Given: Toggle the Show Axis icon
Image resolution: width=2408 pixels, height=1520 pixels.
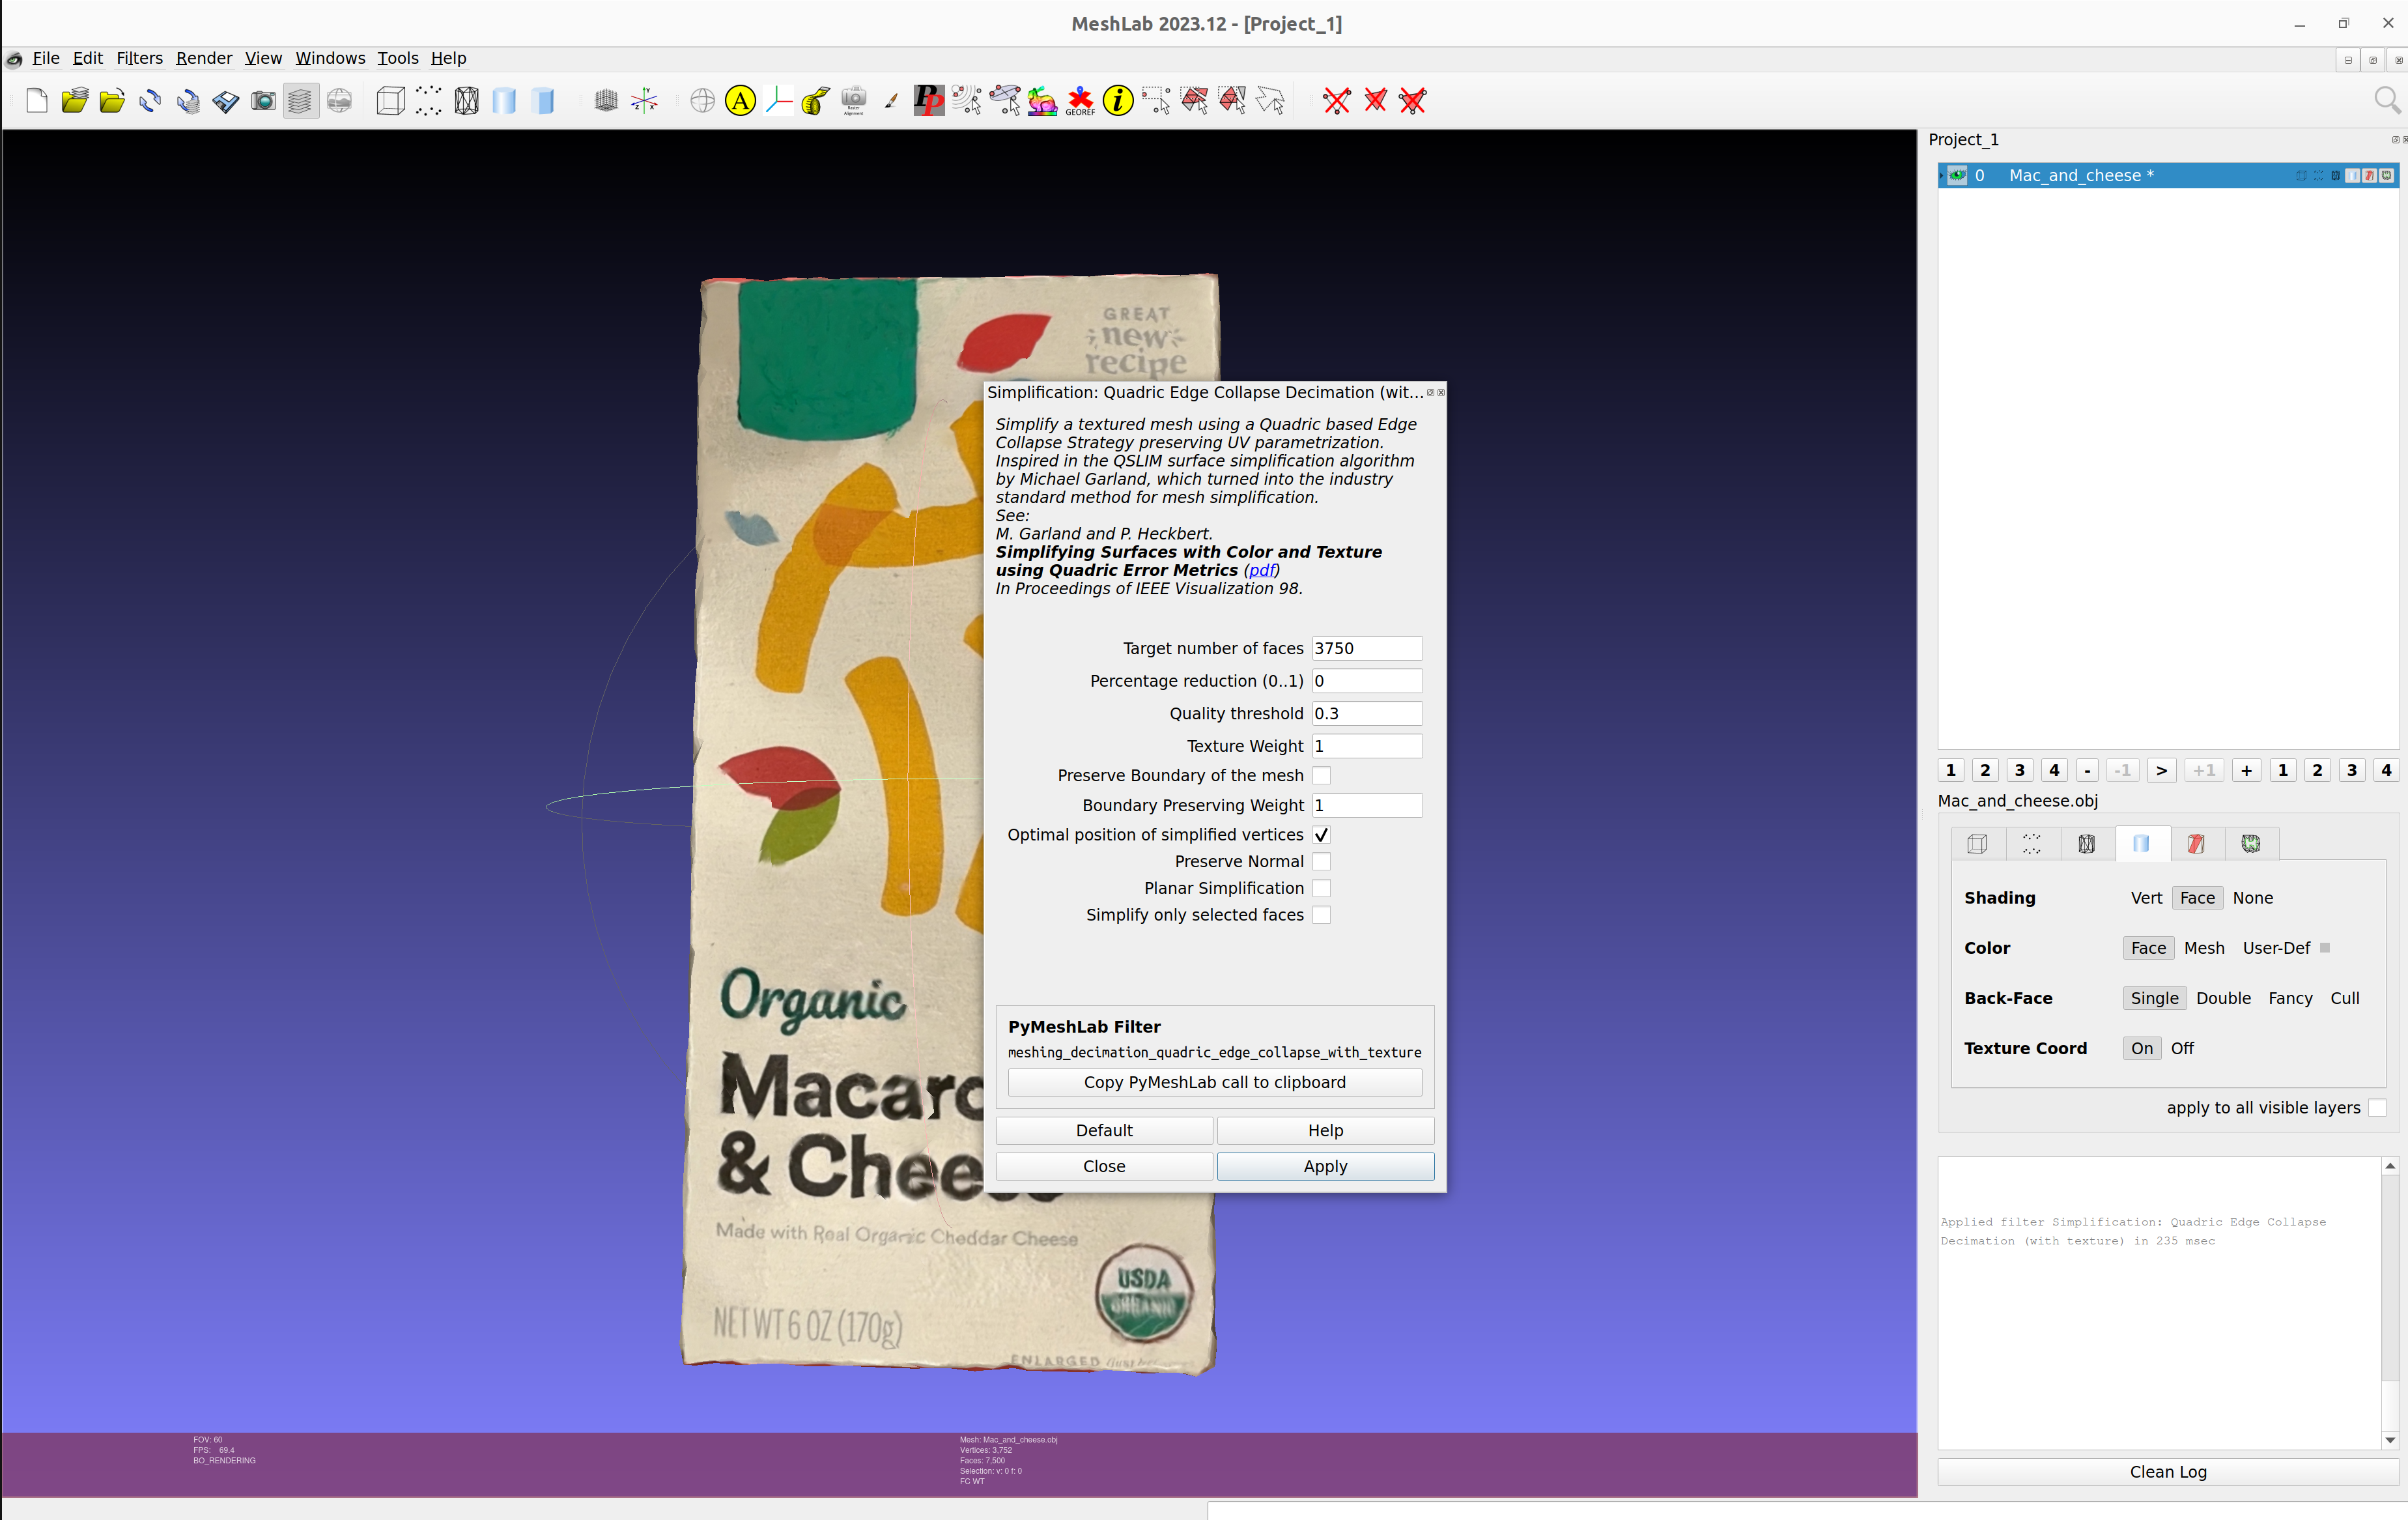Looking at the screenshot, I should pyautogui.click(x=645, y=100).
